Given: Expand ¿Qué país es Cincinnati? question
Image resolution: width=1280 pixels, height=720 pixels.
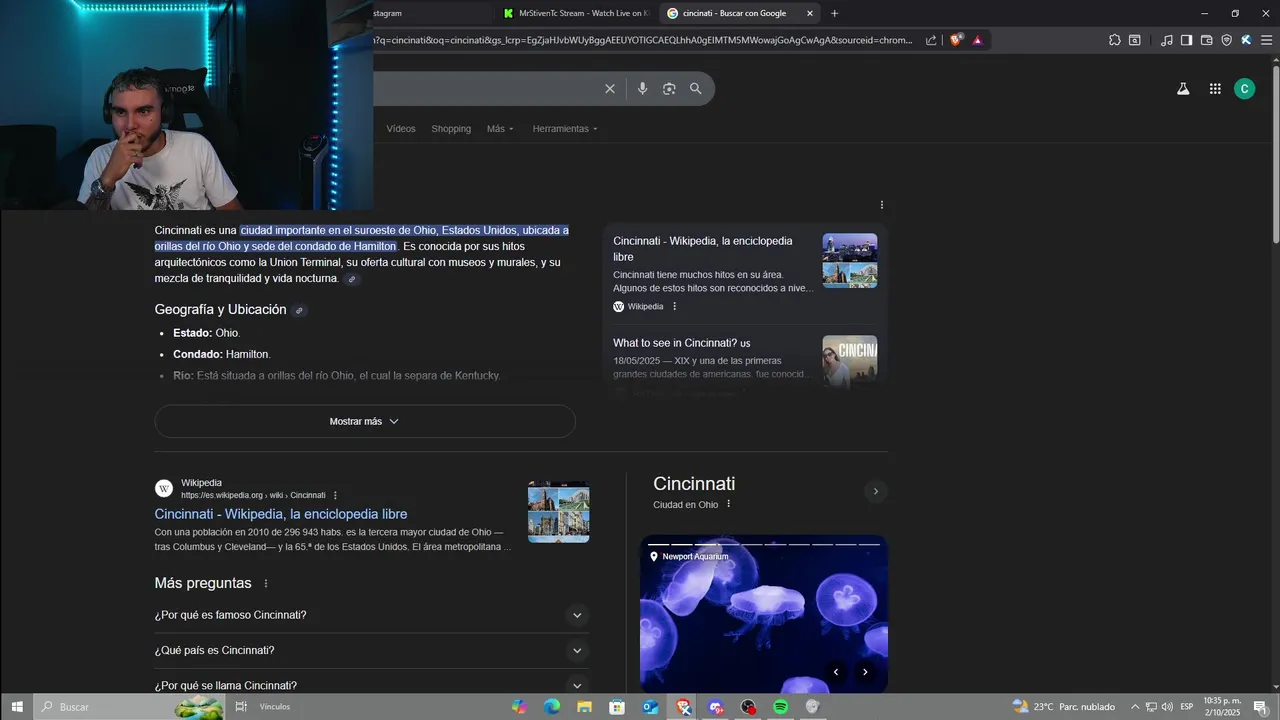Looking at the screenshot, I should click(372, 650).
